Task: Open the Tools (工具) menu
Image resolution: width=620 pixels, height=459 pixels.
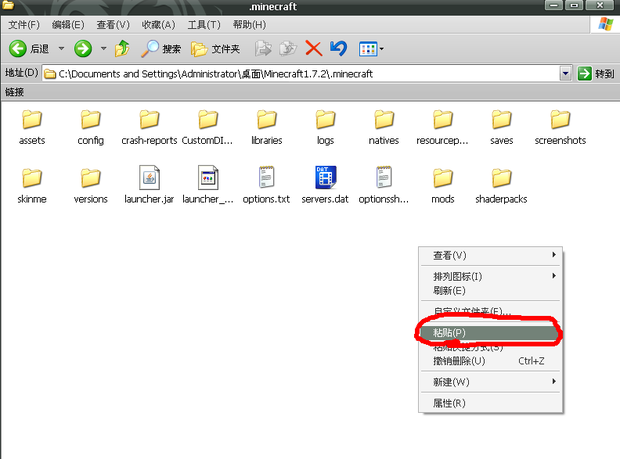Action: [204, 25]
